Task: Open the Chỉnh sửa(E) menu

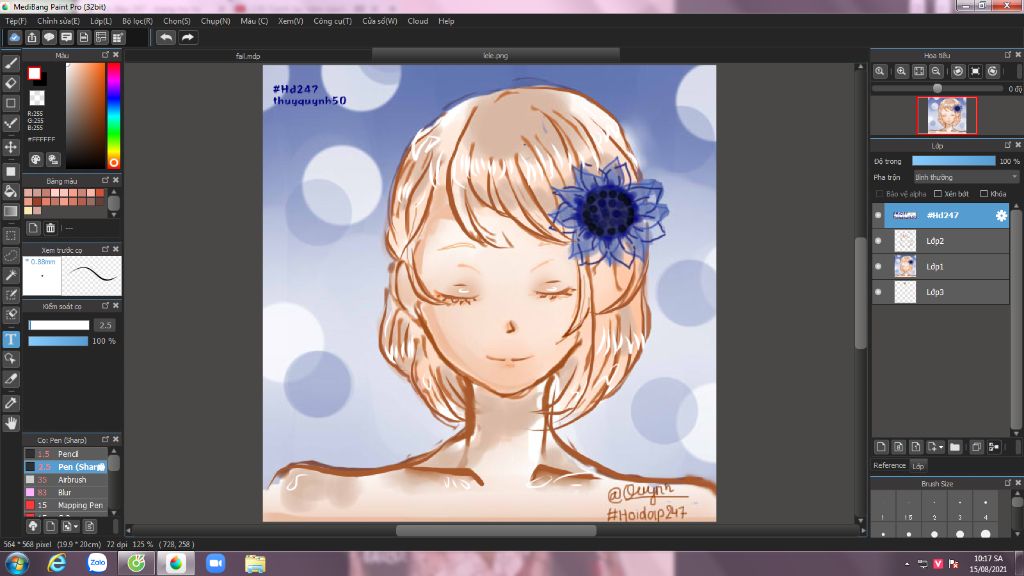Action: coord(58,21)
